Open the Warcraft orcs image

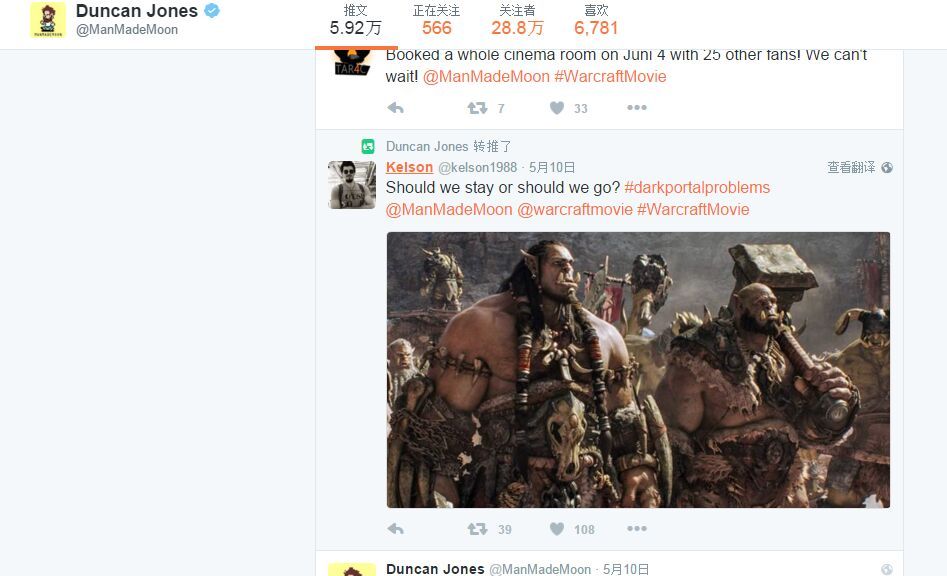point(638,370)
